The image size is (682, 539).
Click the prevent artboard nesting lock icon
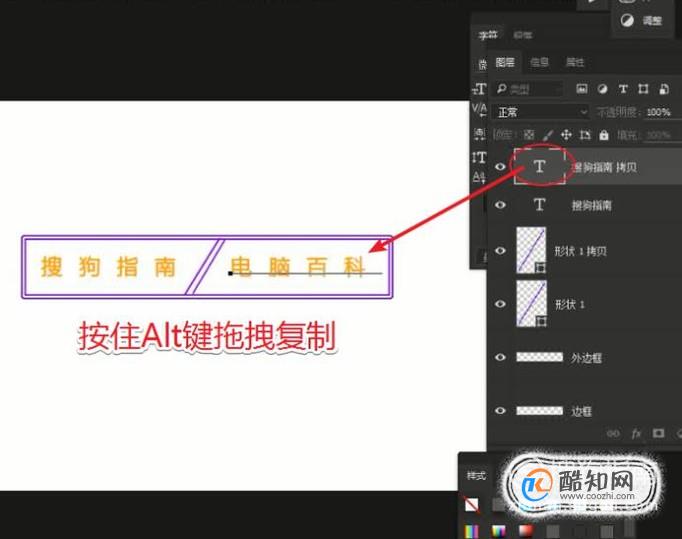(x=585, y=135)
